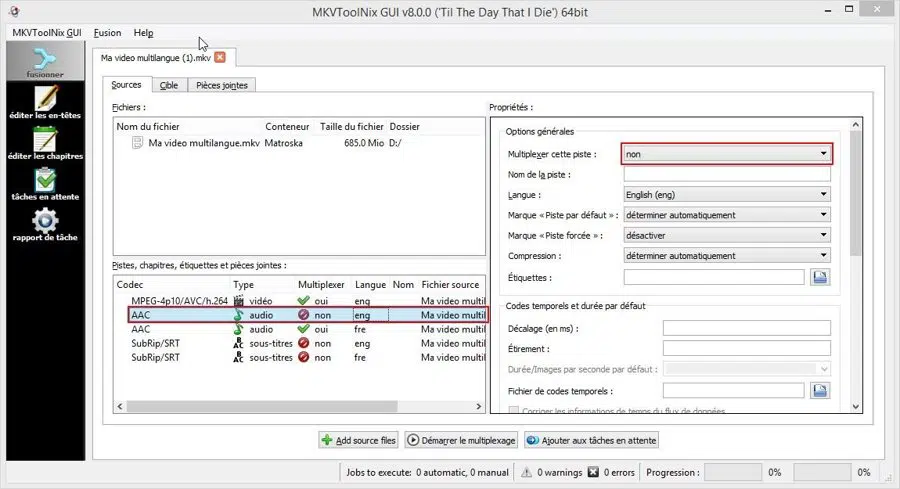900x489 pixels.
Task: Click audio note icon of the fre AAC track
Action: point(239,329)
